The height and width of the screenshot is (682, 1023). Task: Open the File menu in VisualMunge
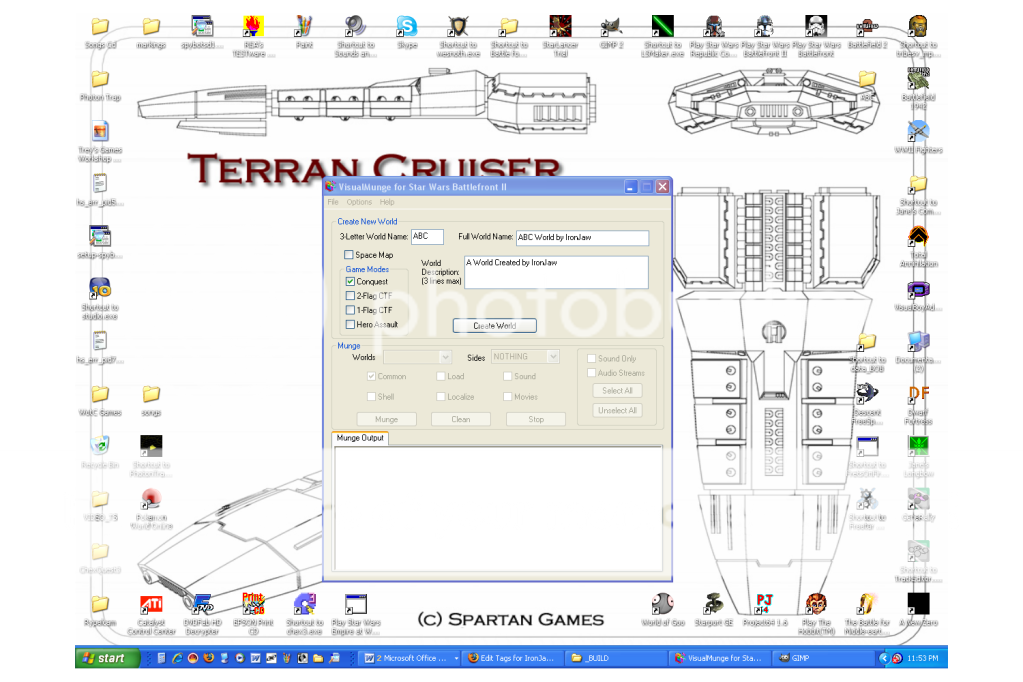point(333,202)
